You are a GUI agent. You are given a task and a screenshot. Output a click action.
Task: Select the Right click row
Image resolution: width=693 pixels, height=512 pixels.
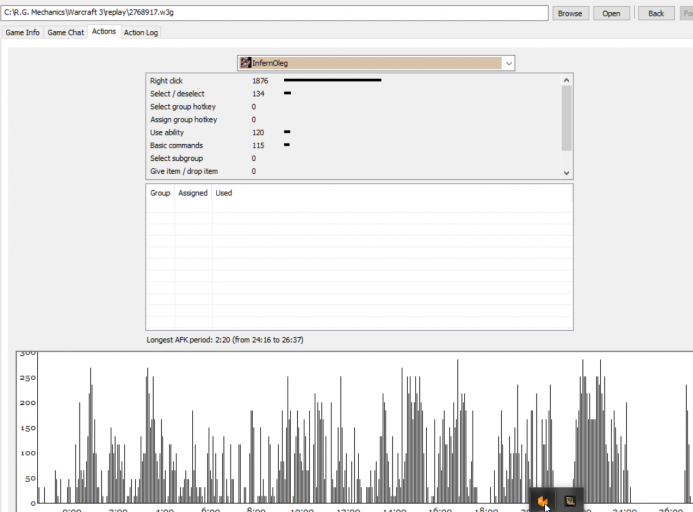click(354, 80)
